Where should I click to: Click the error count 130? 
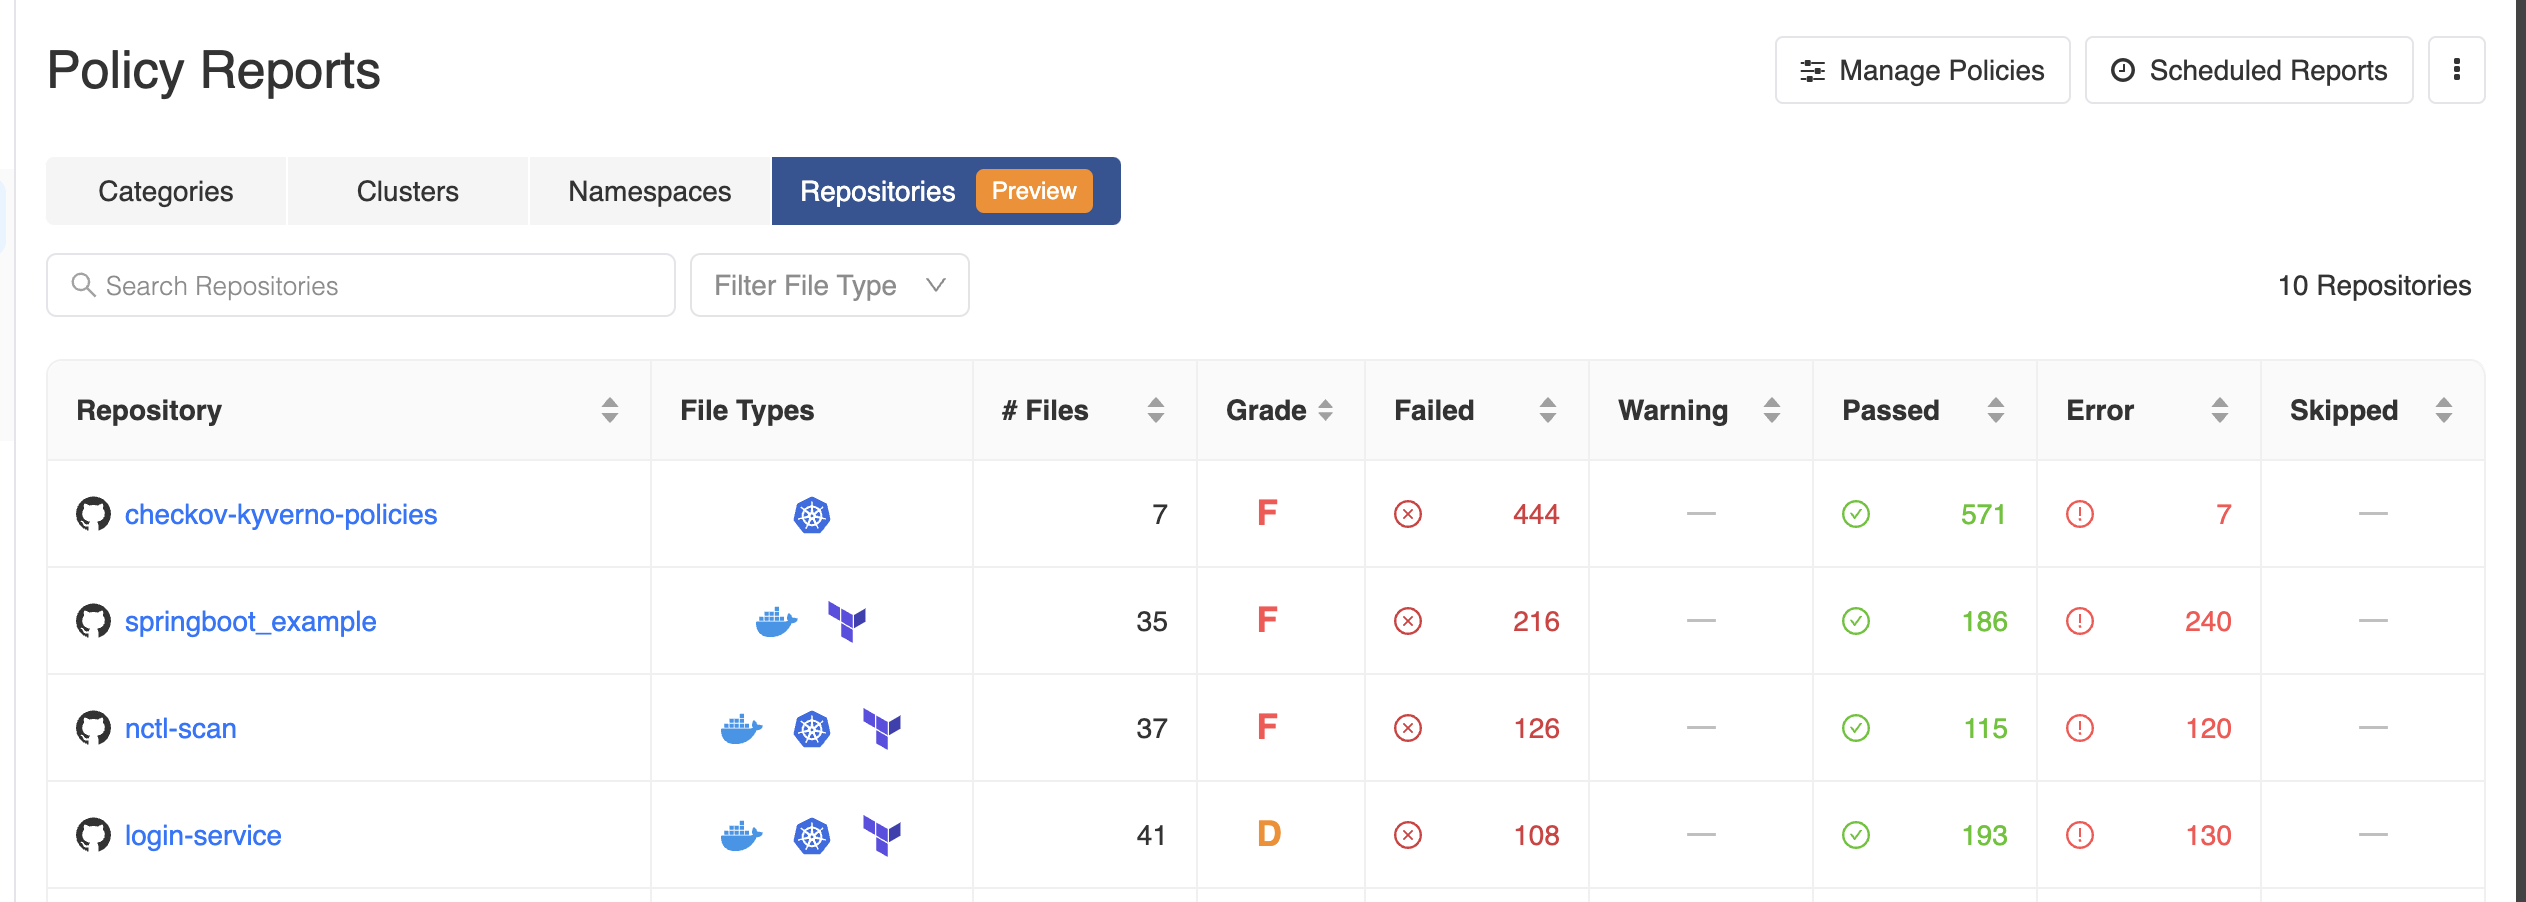[x=2208, y=835]
